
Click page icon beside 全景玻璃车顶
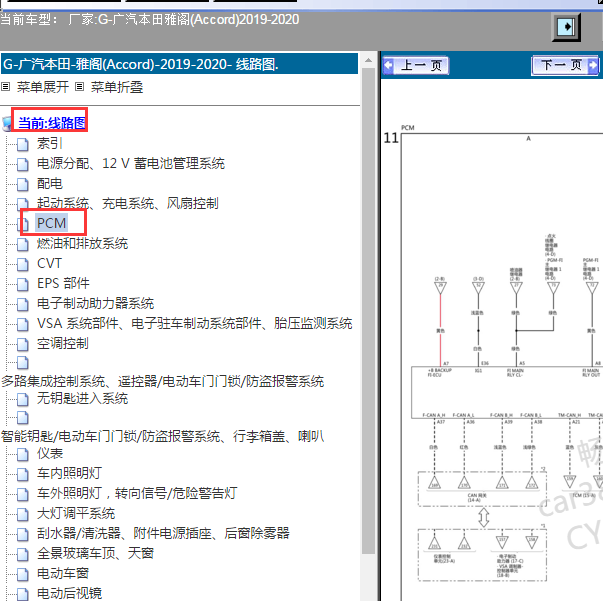[x=23, y=554]
